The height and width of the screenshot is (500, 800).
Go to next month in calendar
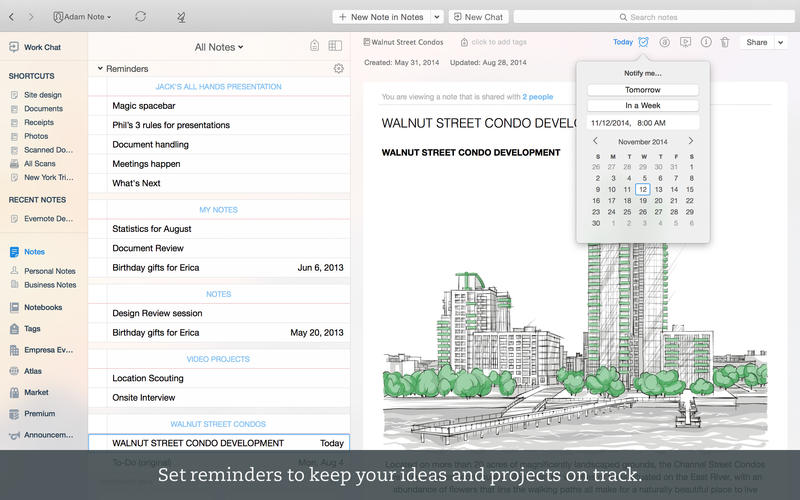(x=690, y=141)
